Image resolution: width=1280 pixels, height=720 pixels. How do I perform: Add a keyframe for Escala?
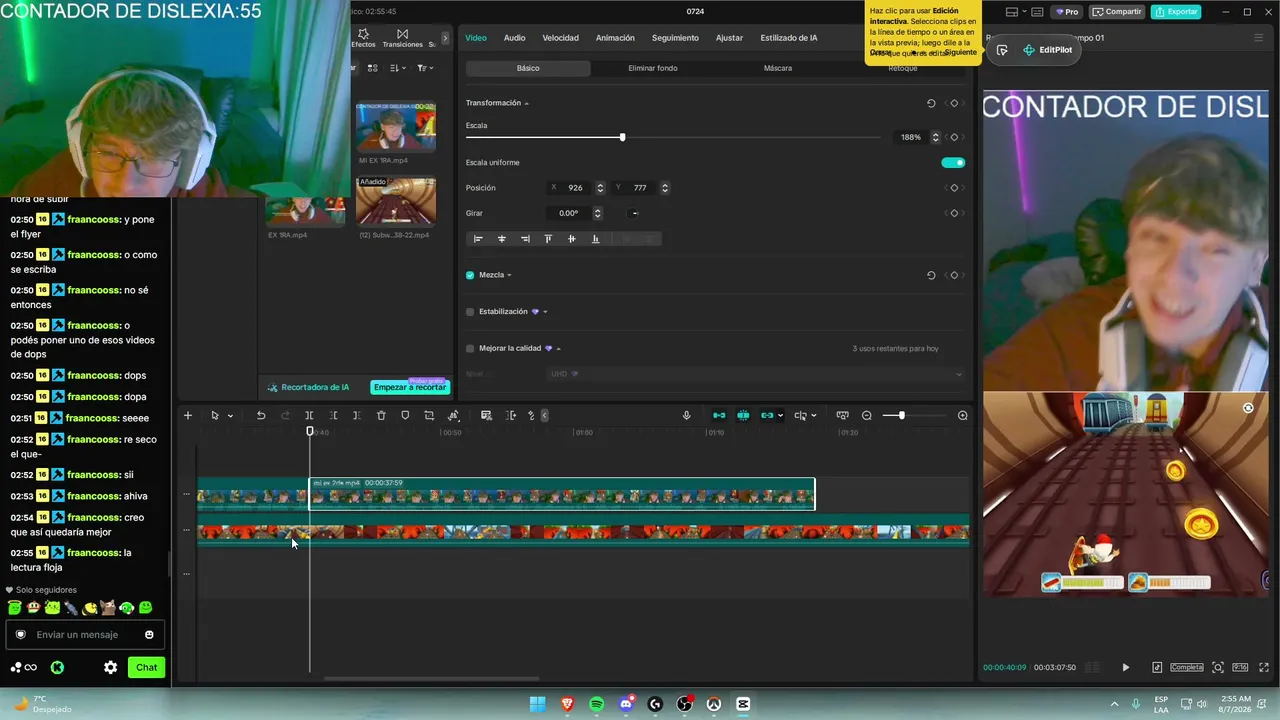954,137
